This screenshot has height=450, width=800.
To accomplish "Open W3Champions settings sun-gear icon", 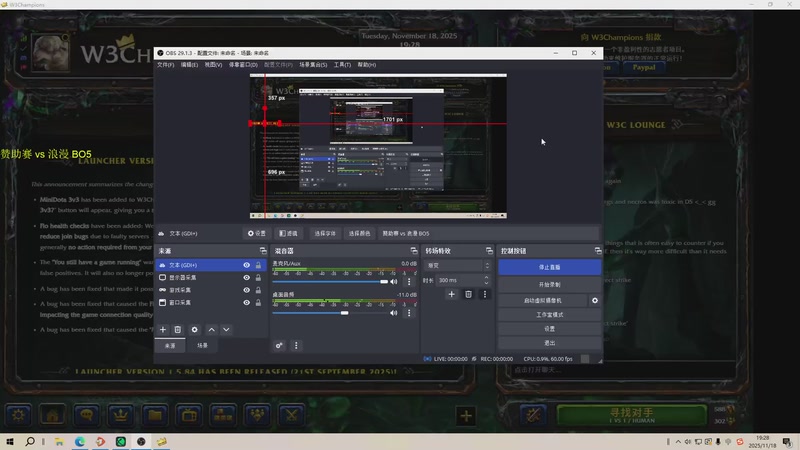I will 18,415.
